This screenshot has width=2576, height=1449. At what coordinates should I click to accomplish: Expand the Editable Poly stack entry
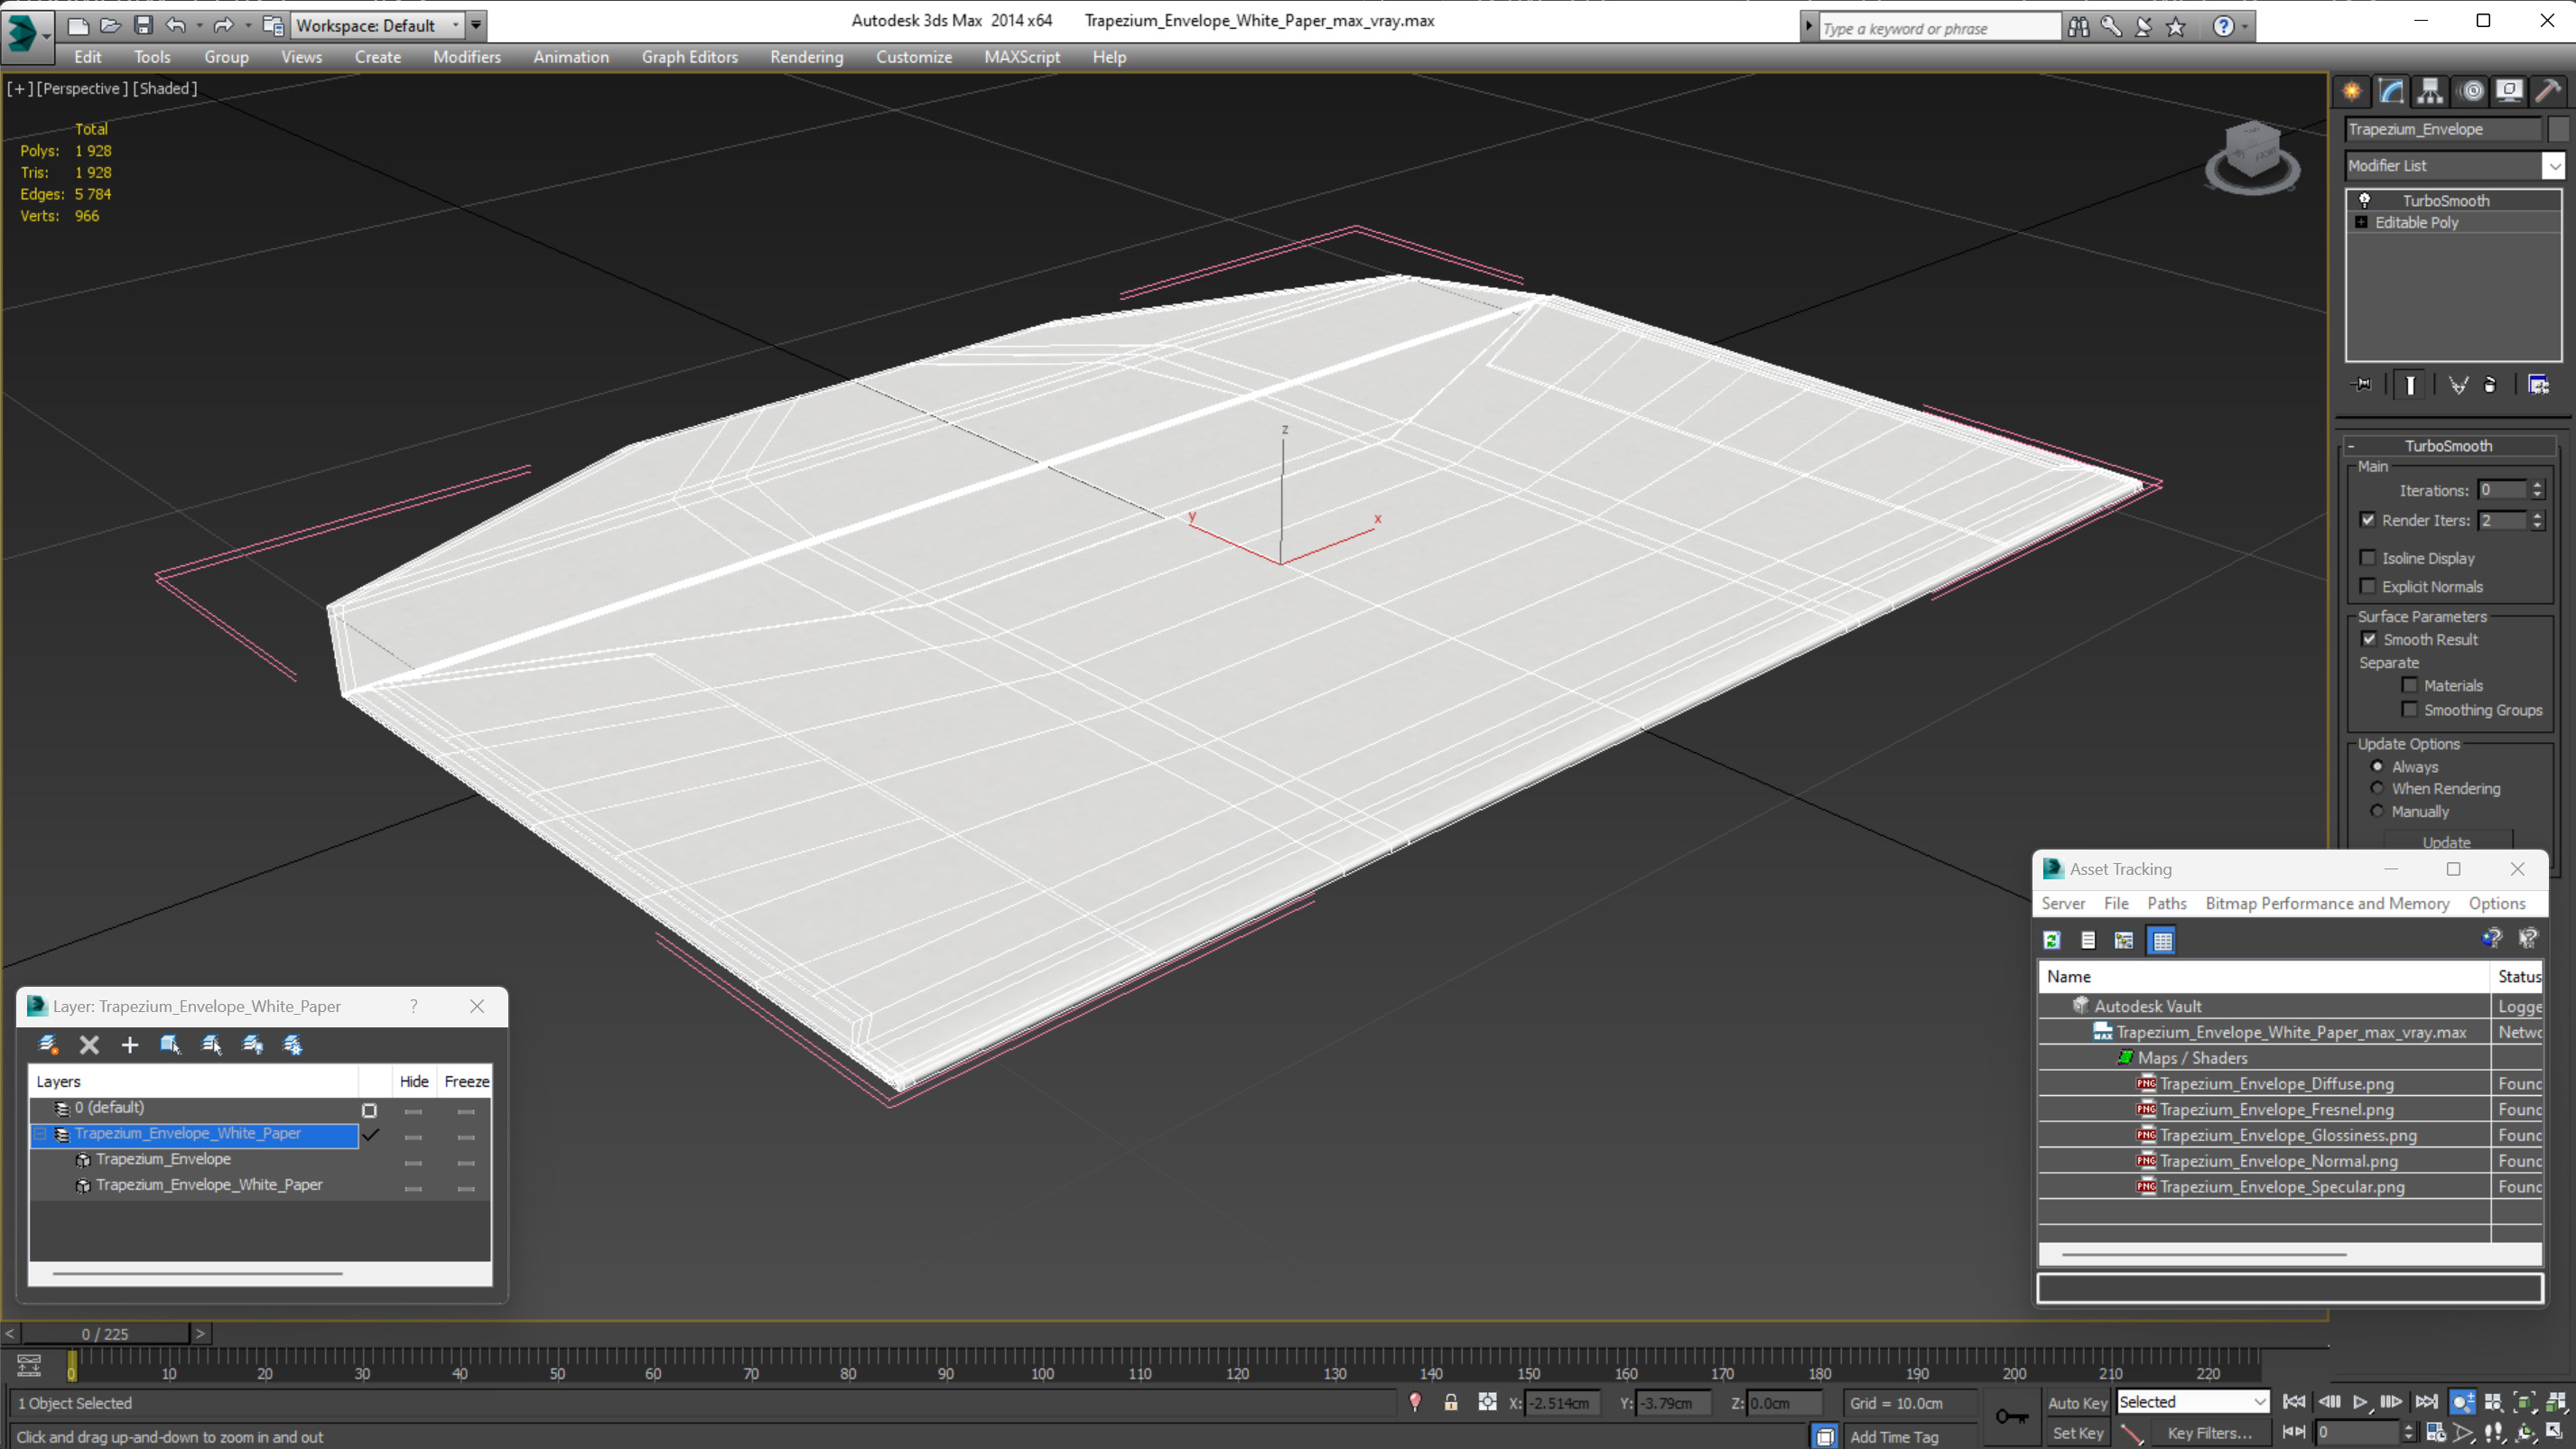point(2362,222)
